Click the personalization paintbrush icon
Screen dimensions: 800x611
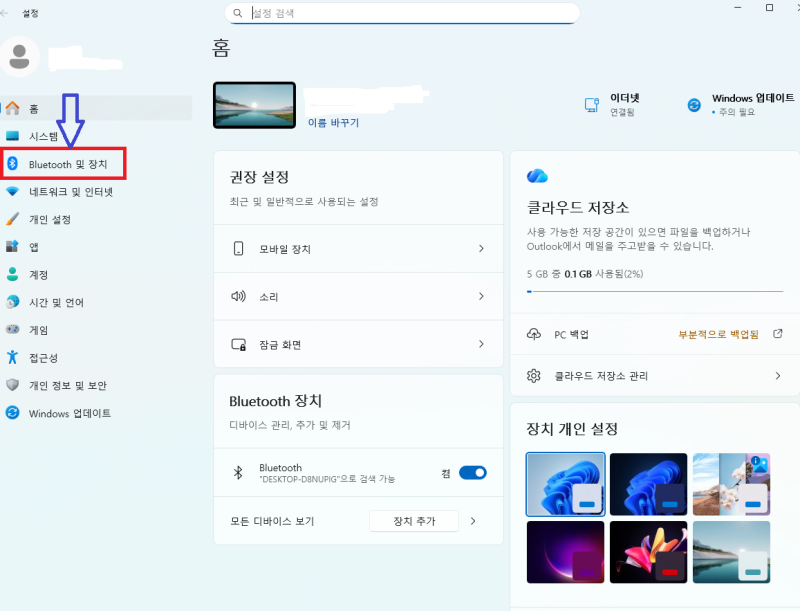(12, 219)
